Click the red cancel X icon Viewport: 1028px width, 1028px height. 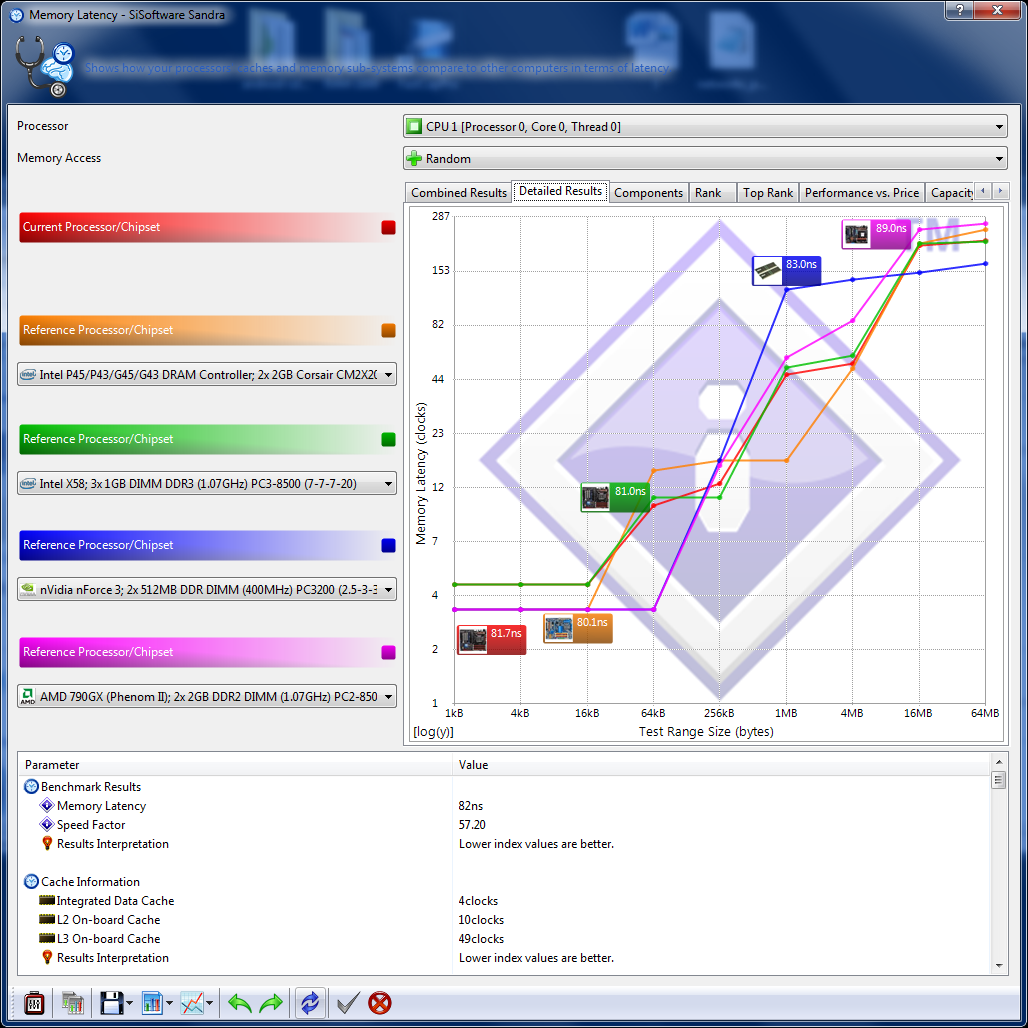coord(380,1003)
